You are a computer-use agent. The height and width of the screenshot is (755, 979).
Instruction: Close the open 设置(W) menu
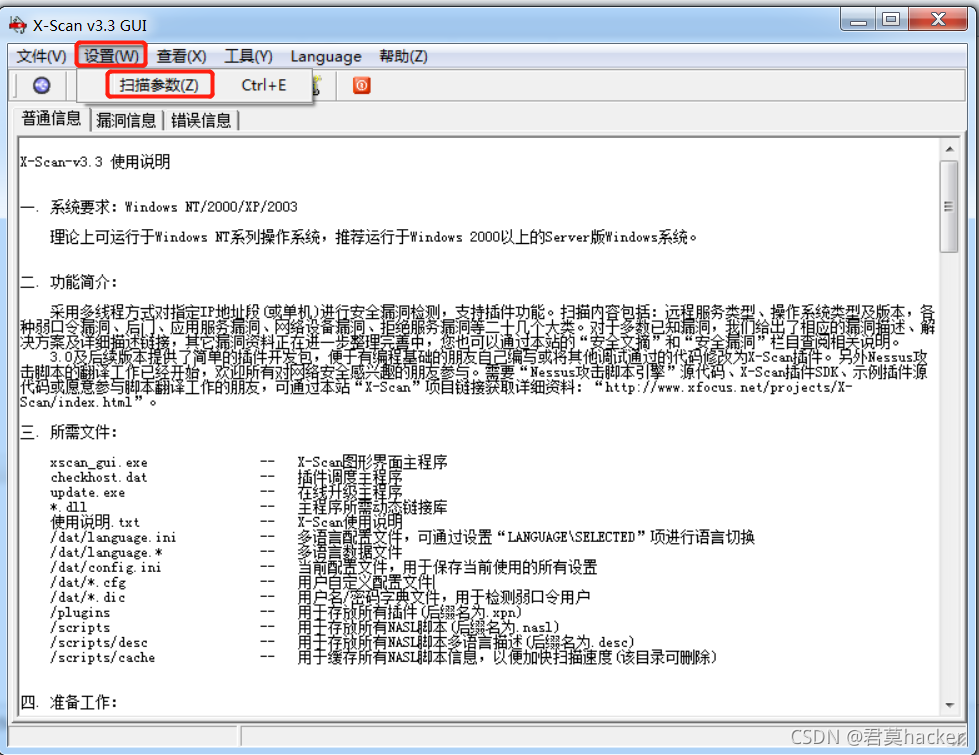point(111,56)
